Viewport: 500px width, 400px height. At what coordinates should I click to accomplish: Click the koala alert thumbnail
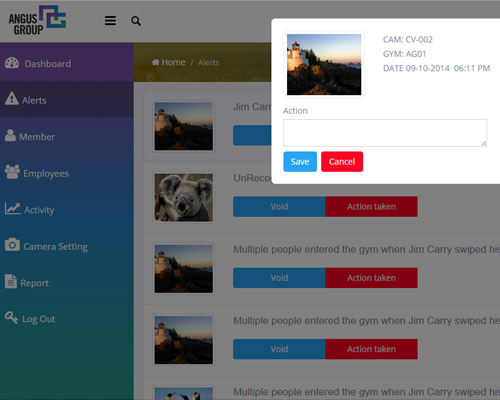pyautogui.click(x=184, y=197)
